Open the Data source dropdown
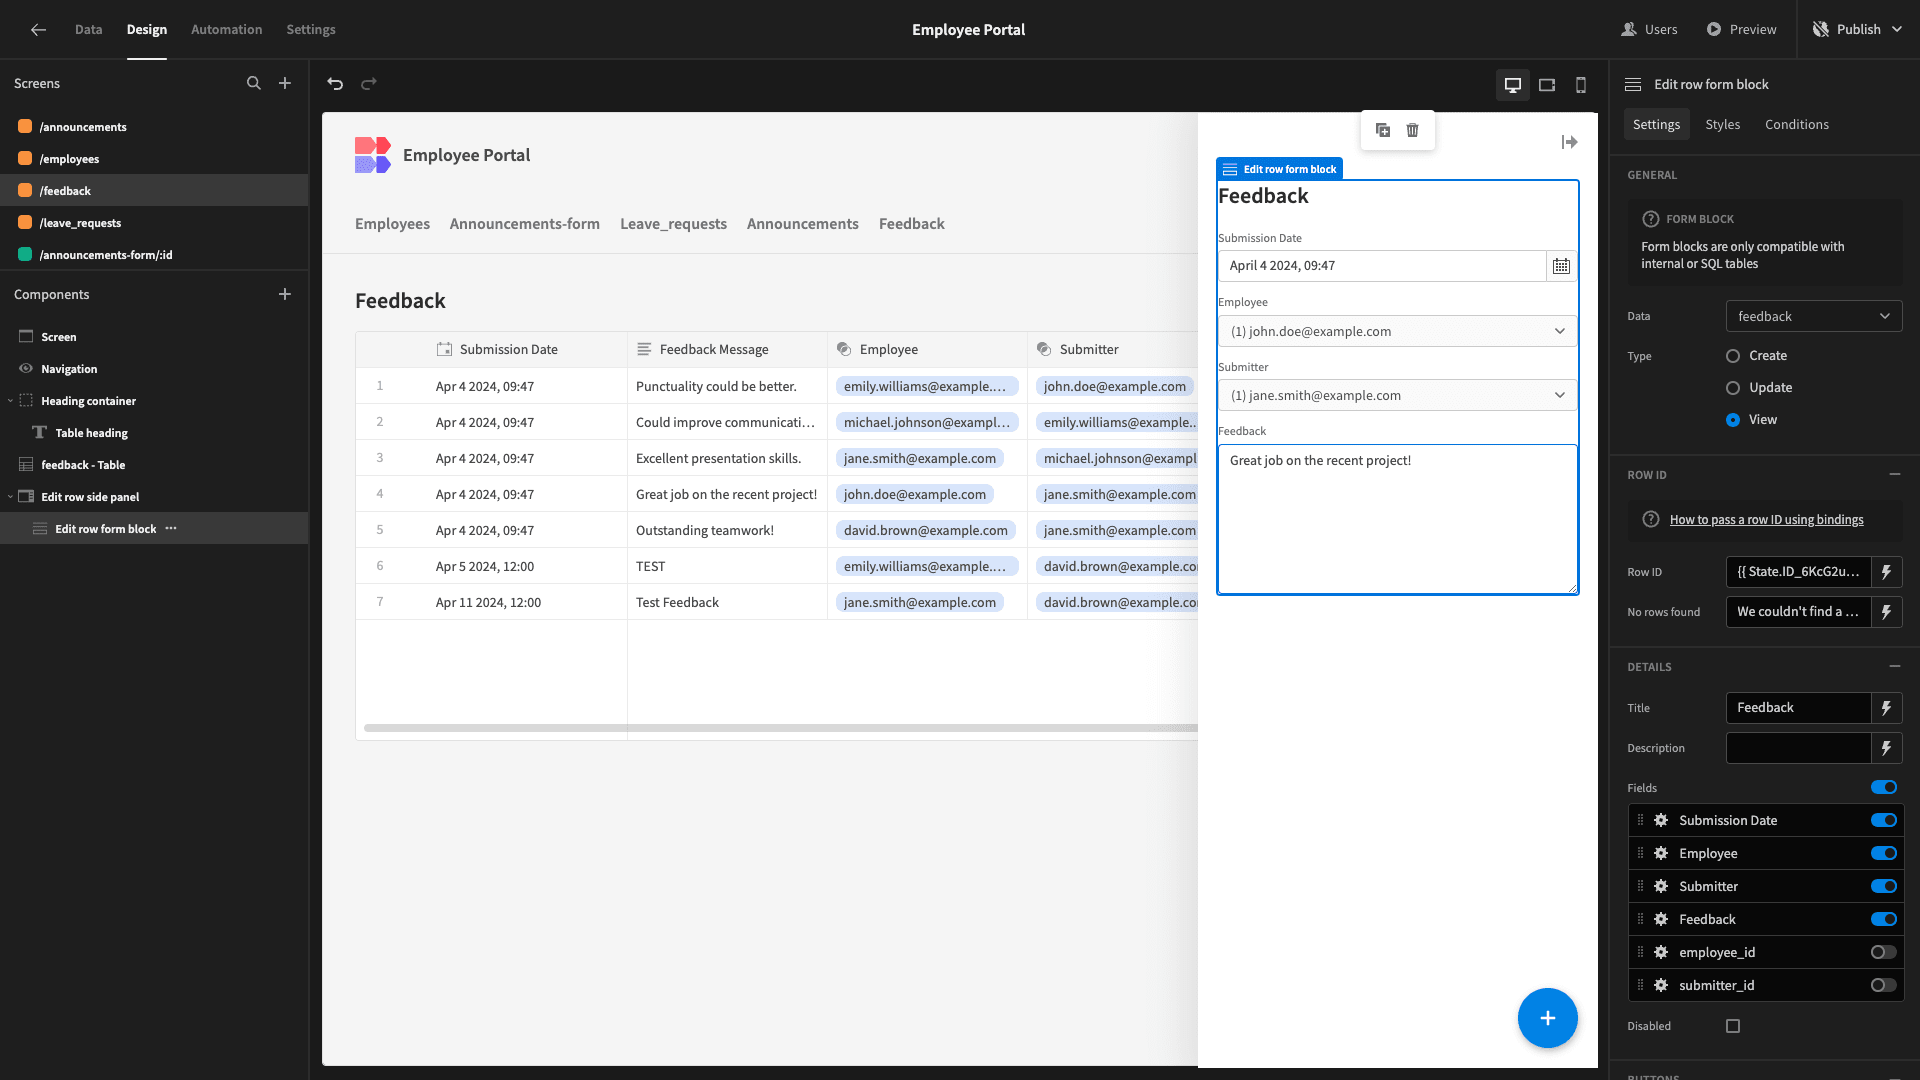The width and height of the screenshot is (1920, 1080). 1814,316
